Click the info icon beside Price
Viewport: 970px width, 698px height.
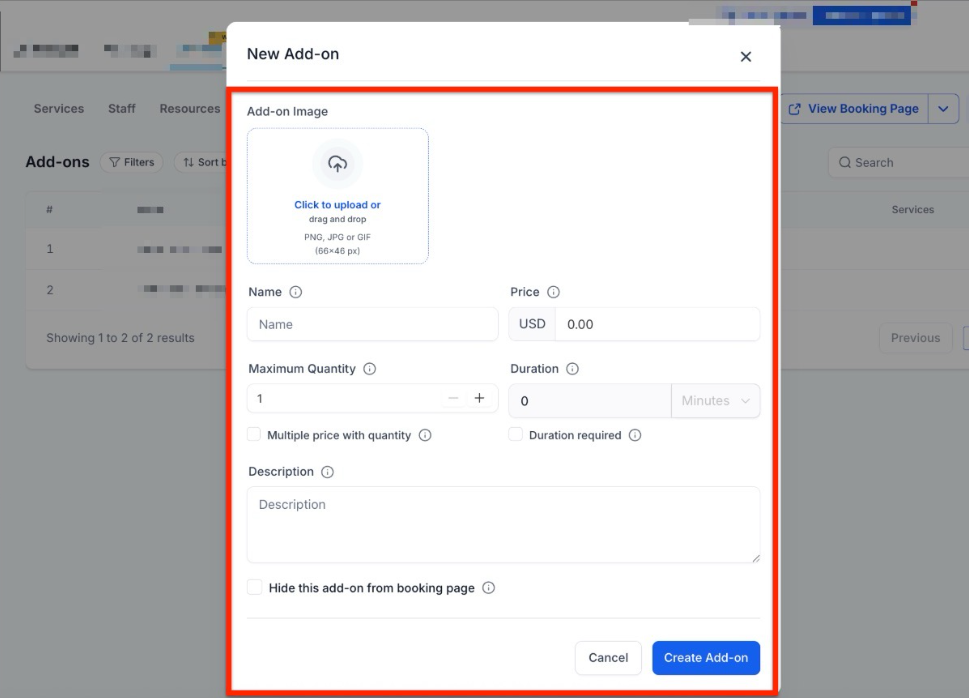click(553, 292)
